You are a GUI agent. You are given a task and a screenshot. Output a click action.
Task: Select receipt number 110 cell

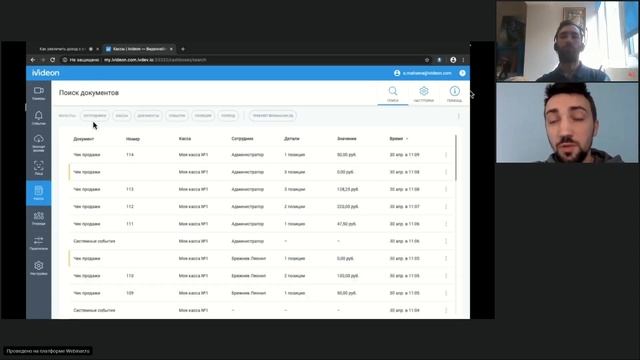pos(130,276)
